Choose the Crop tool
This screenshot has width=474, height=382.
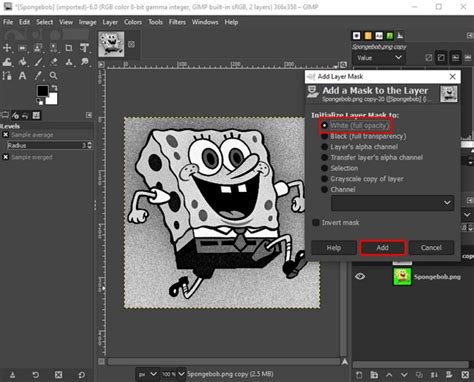[69, 48]
